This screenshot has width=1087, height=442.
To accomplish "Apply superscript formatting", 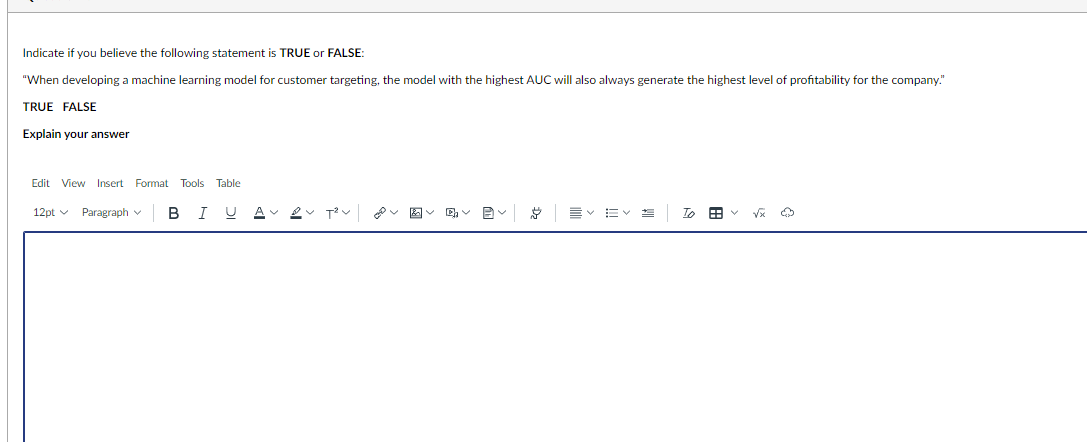I will 333,213.
